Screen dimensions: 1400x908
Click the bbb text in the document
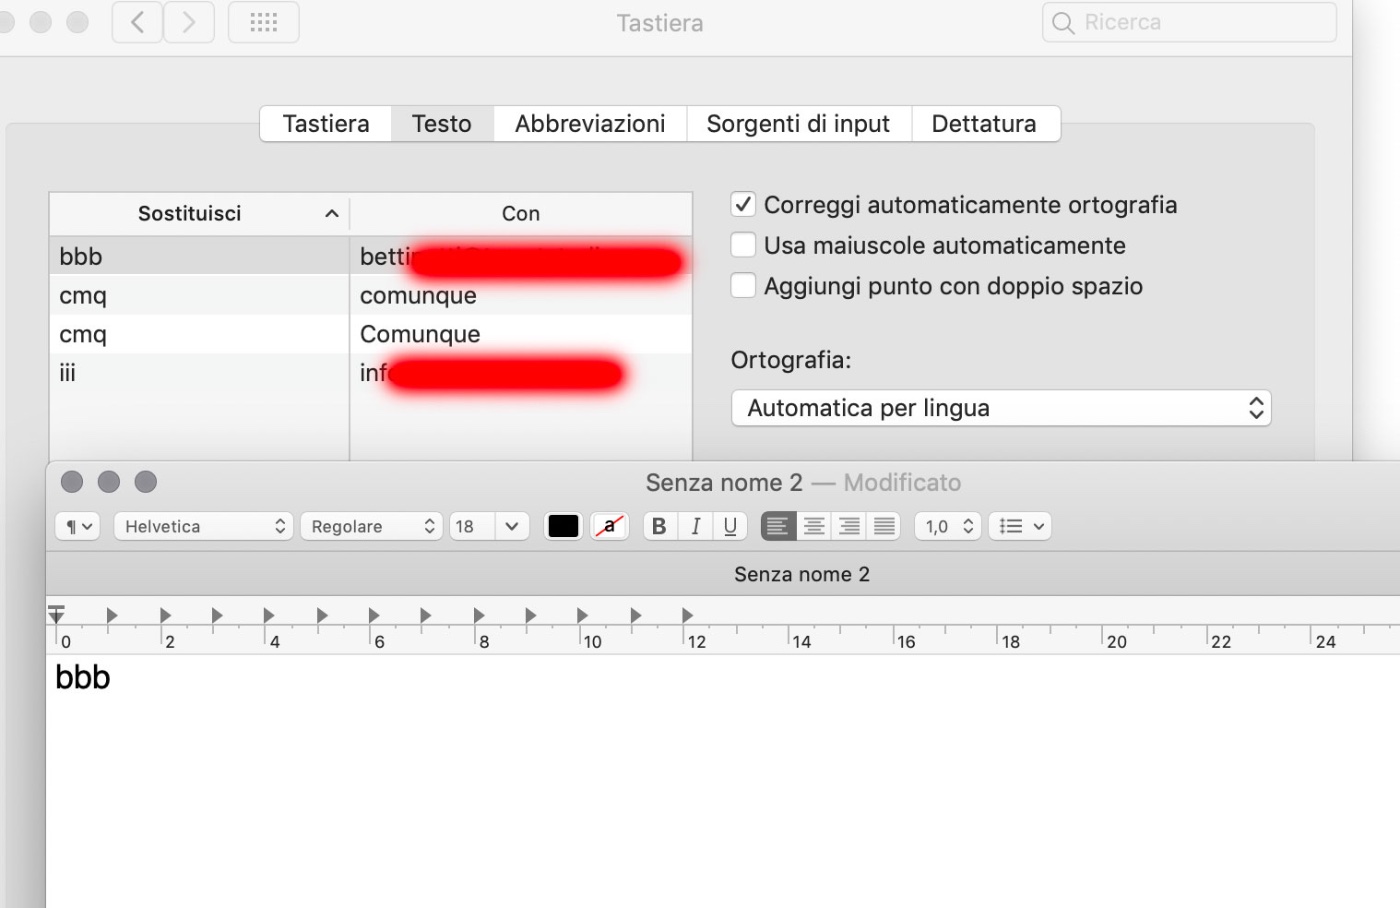[83, 678]
